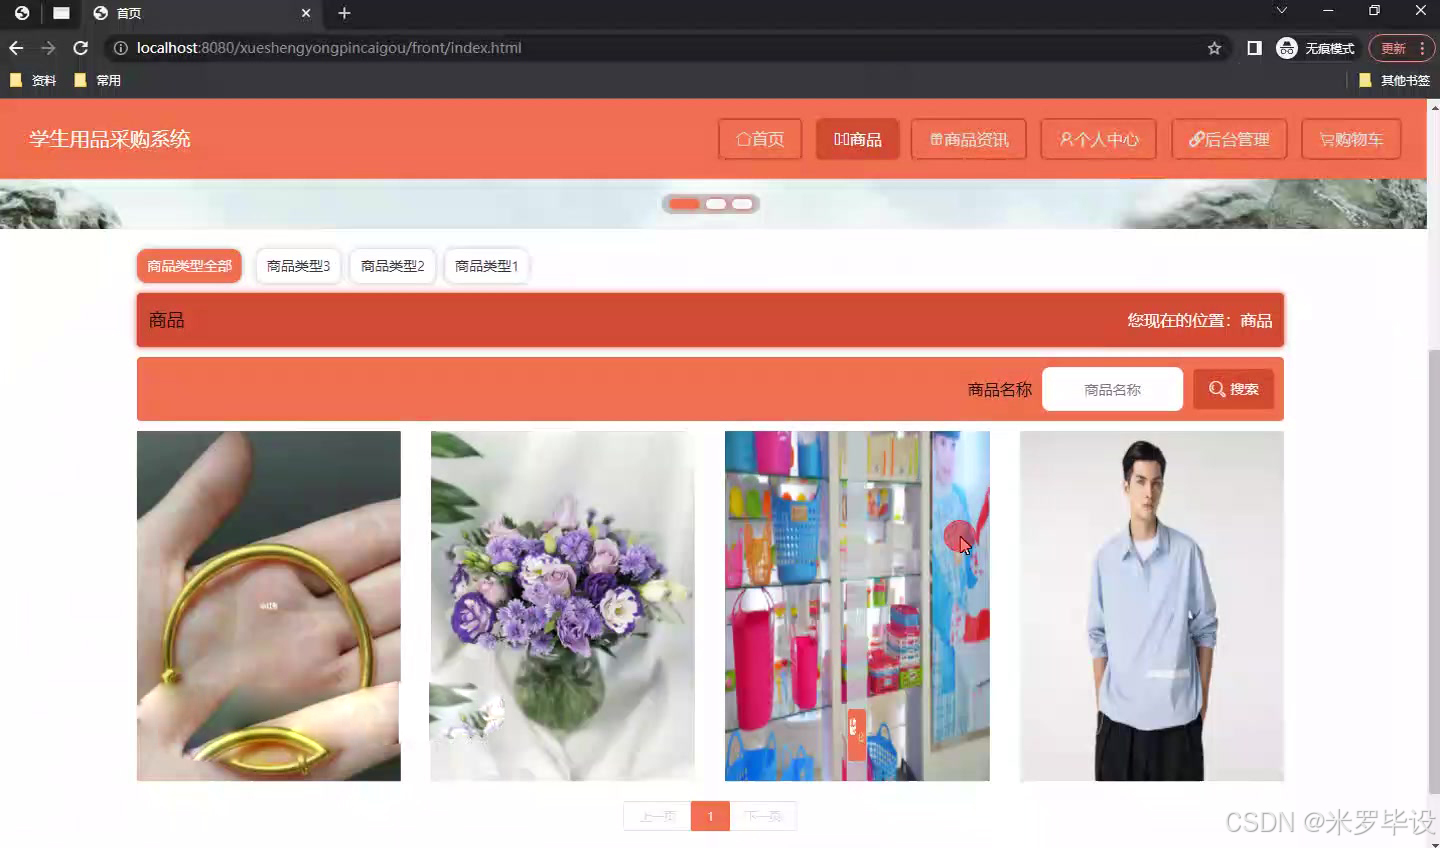
Task: Filter by 商品类型1
Action: [x=487, y=266]
